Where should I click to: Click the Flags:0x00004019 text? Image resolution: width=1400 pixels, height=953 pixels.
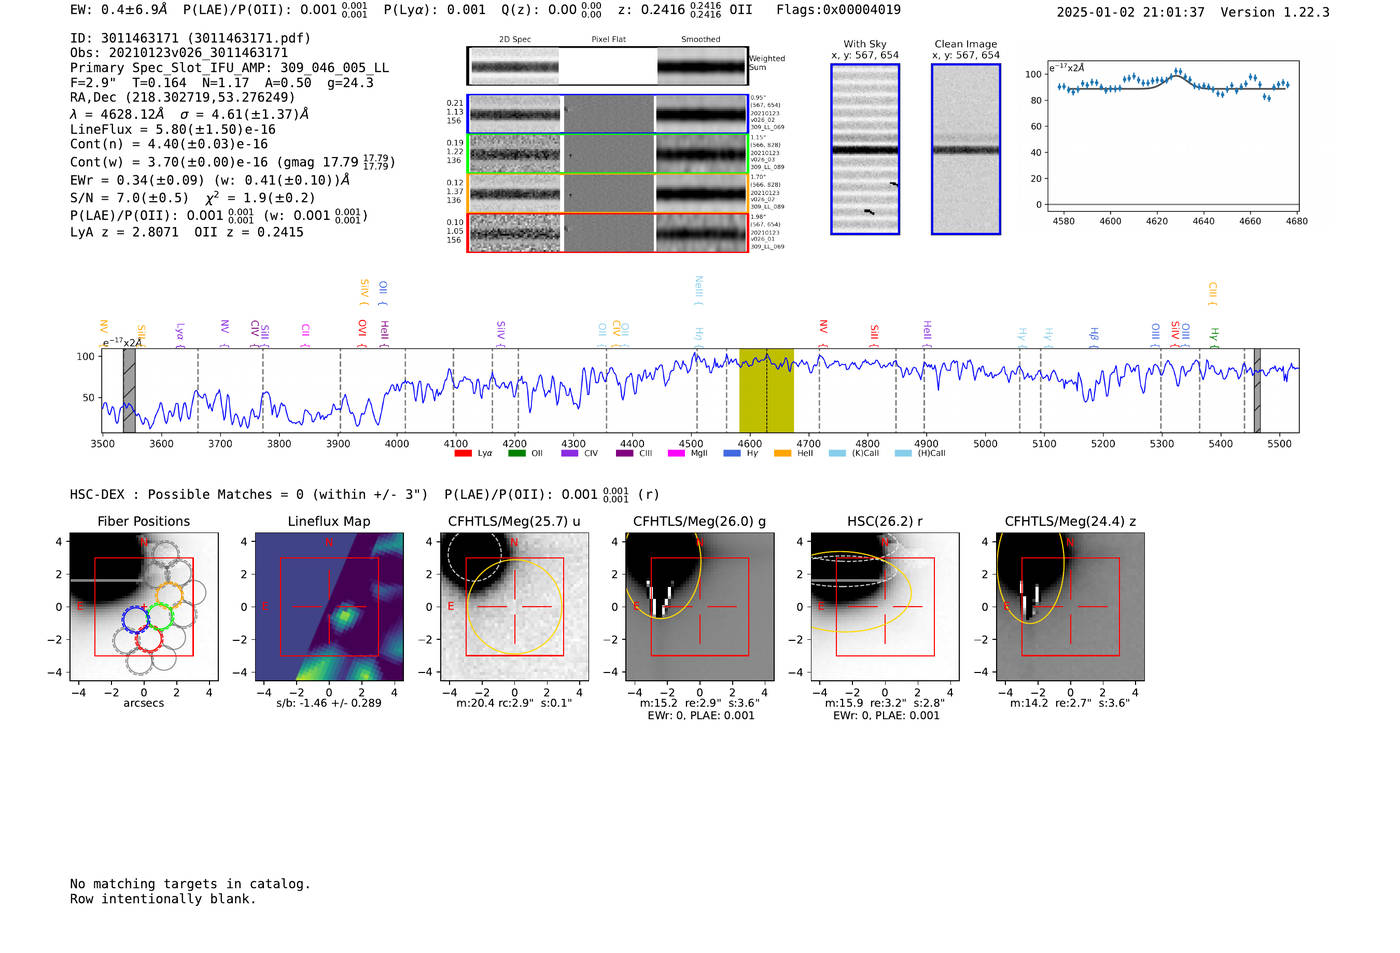tap(838, 10)
